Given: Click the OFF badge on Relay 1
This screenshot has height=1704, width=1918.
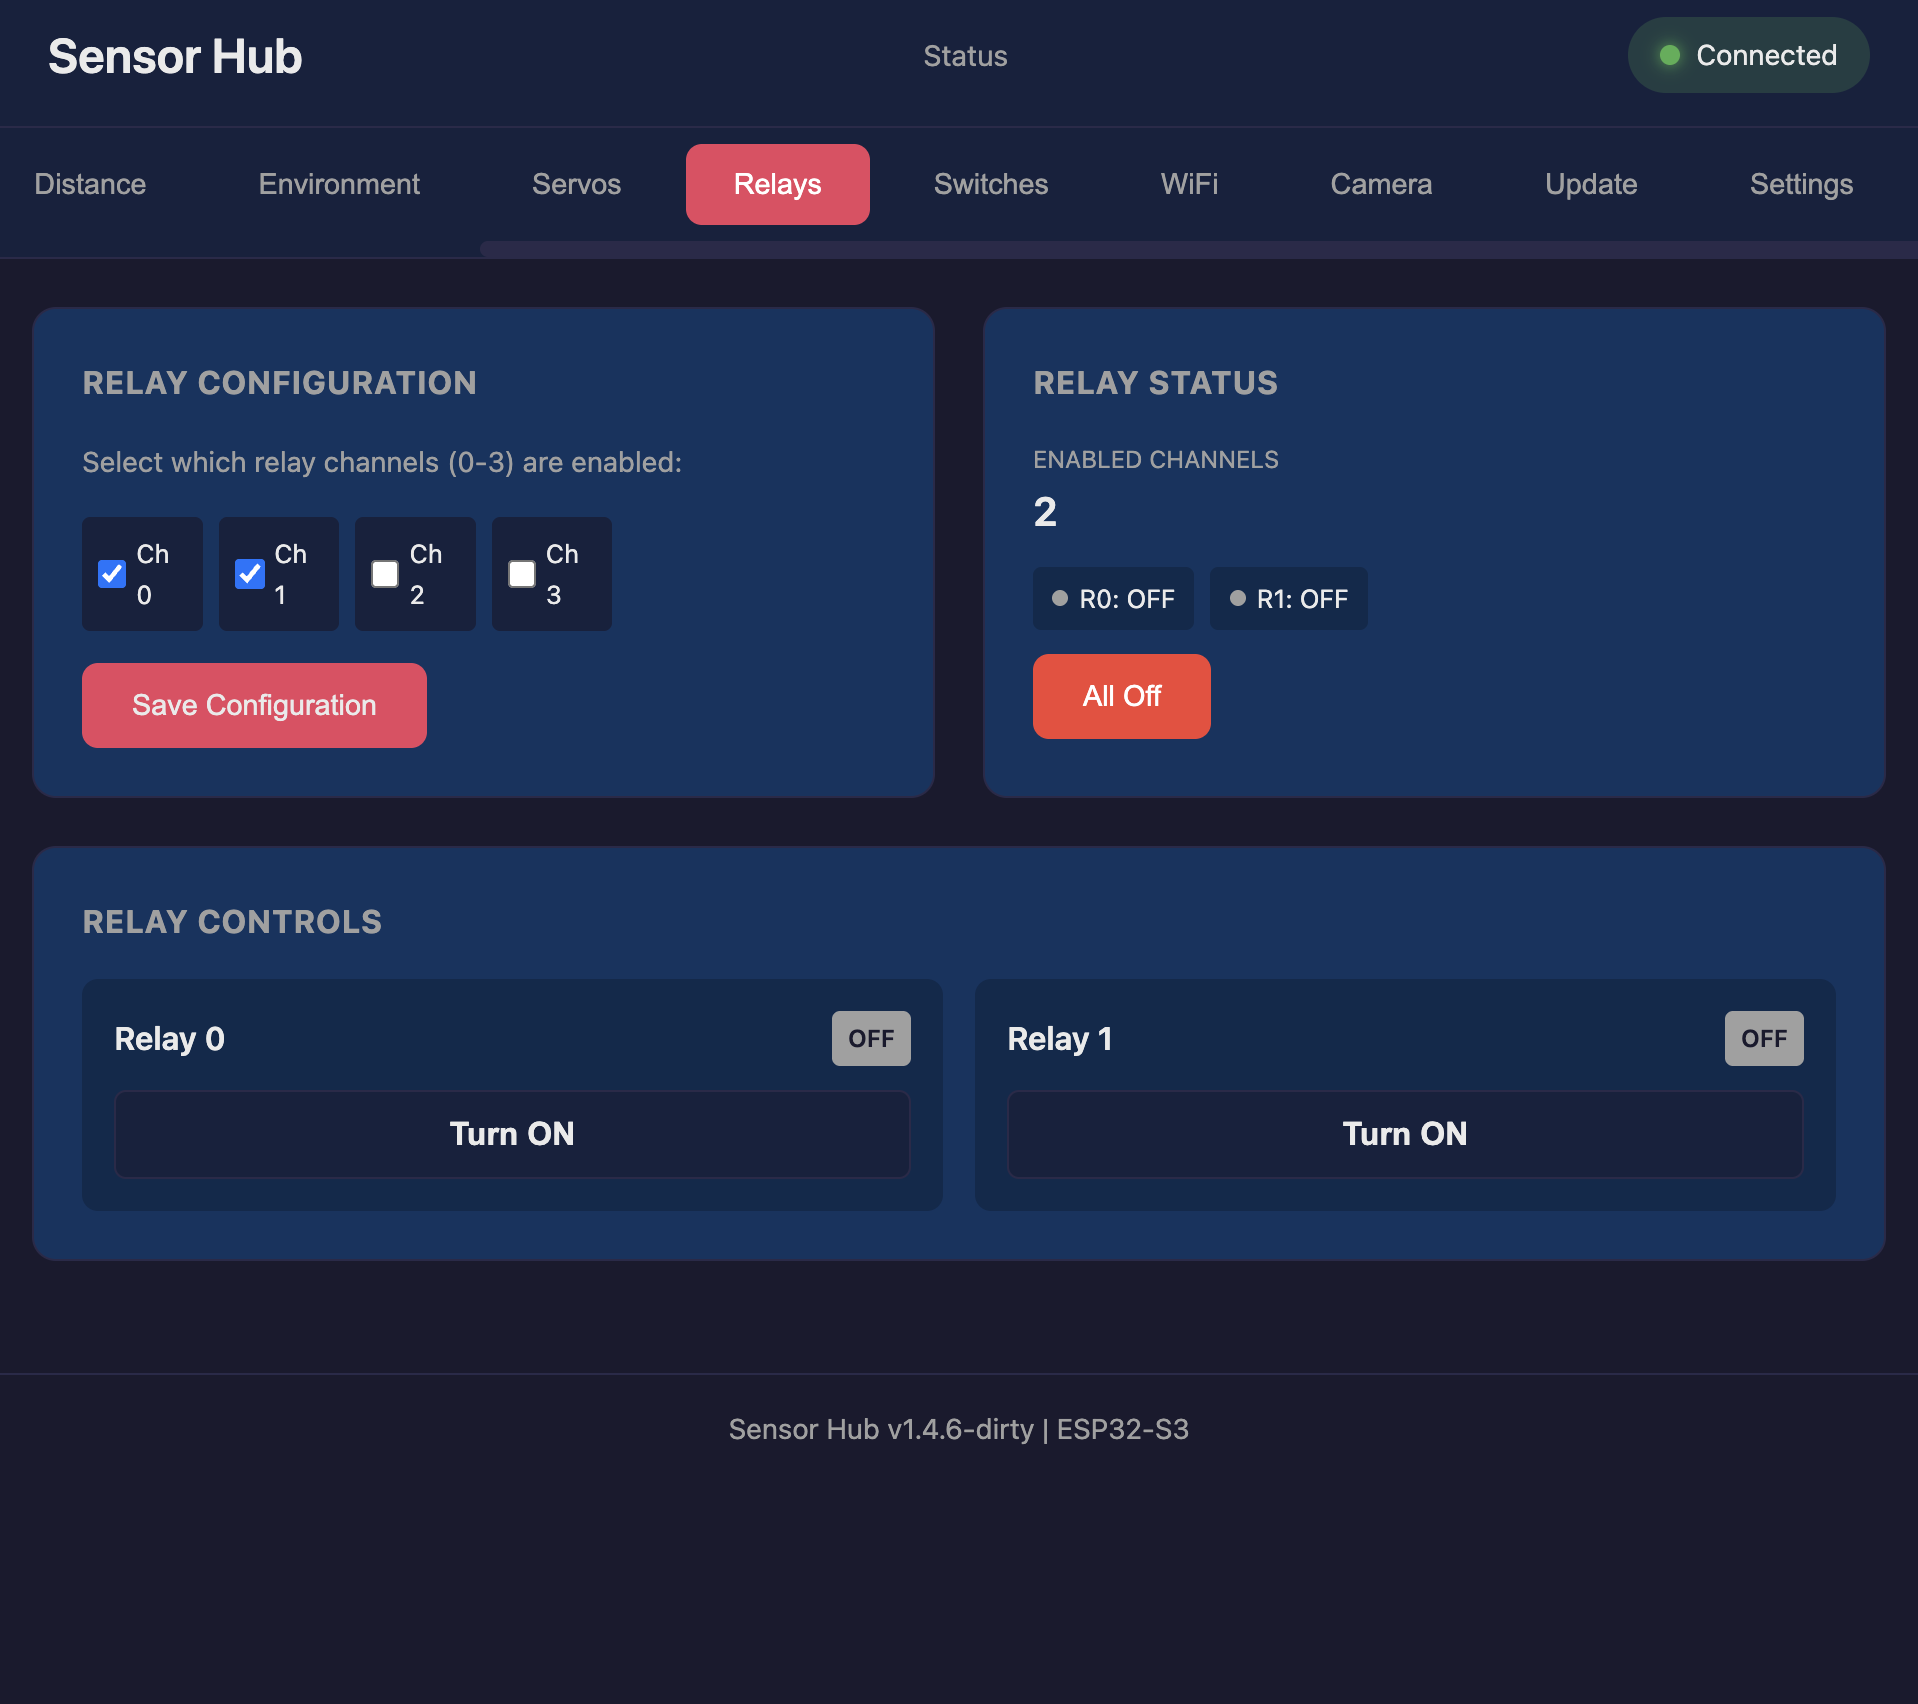Looking at the screenshot, I should pyautogui.click(x=1763, y=1038).
